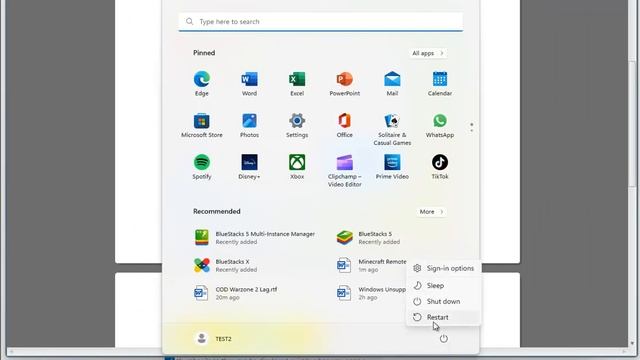Open TEST2 user account menu
Viewport: 640px width, 360px height.
[x=213, y=338]
